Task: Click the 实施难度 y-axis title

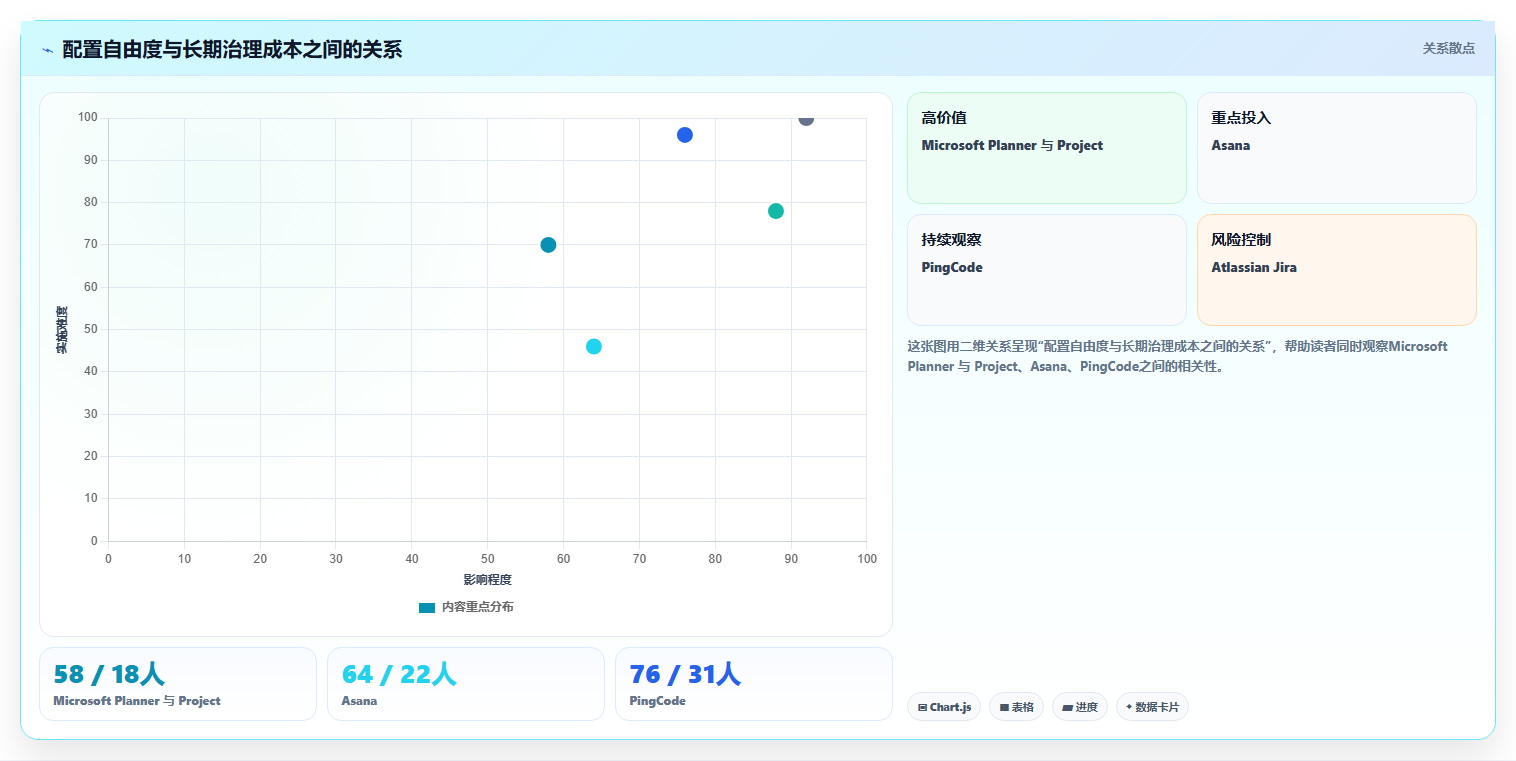Action: pos(62,330)
